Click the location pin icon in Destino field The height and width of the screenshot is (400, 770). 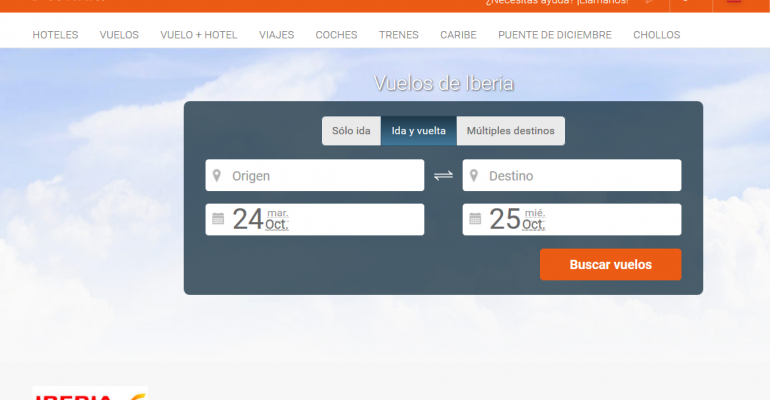pyautogui.click(x=474, y=175)
